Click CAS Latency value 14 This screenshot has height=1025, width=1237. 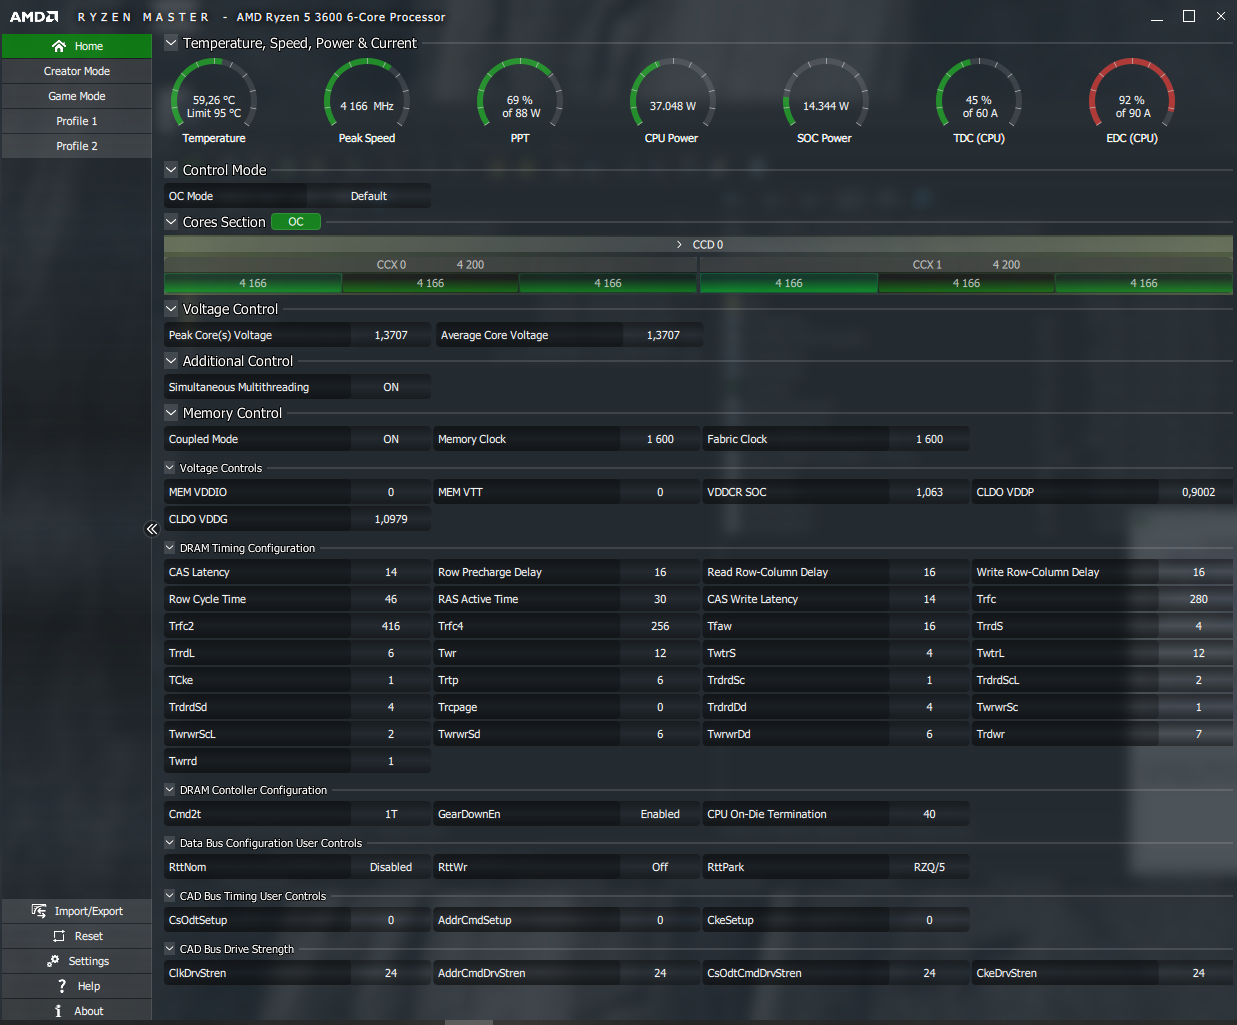click(x=391, y=572)
